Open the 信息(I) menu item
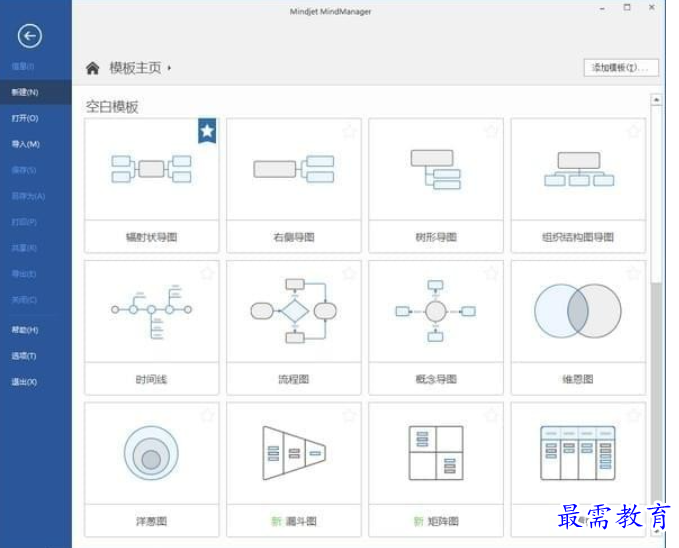 coord(23,66)
